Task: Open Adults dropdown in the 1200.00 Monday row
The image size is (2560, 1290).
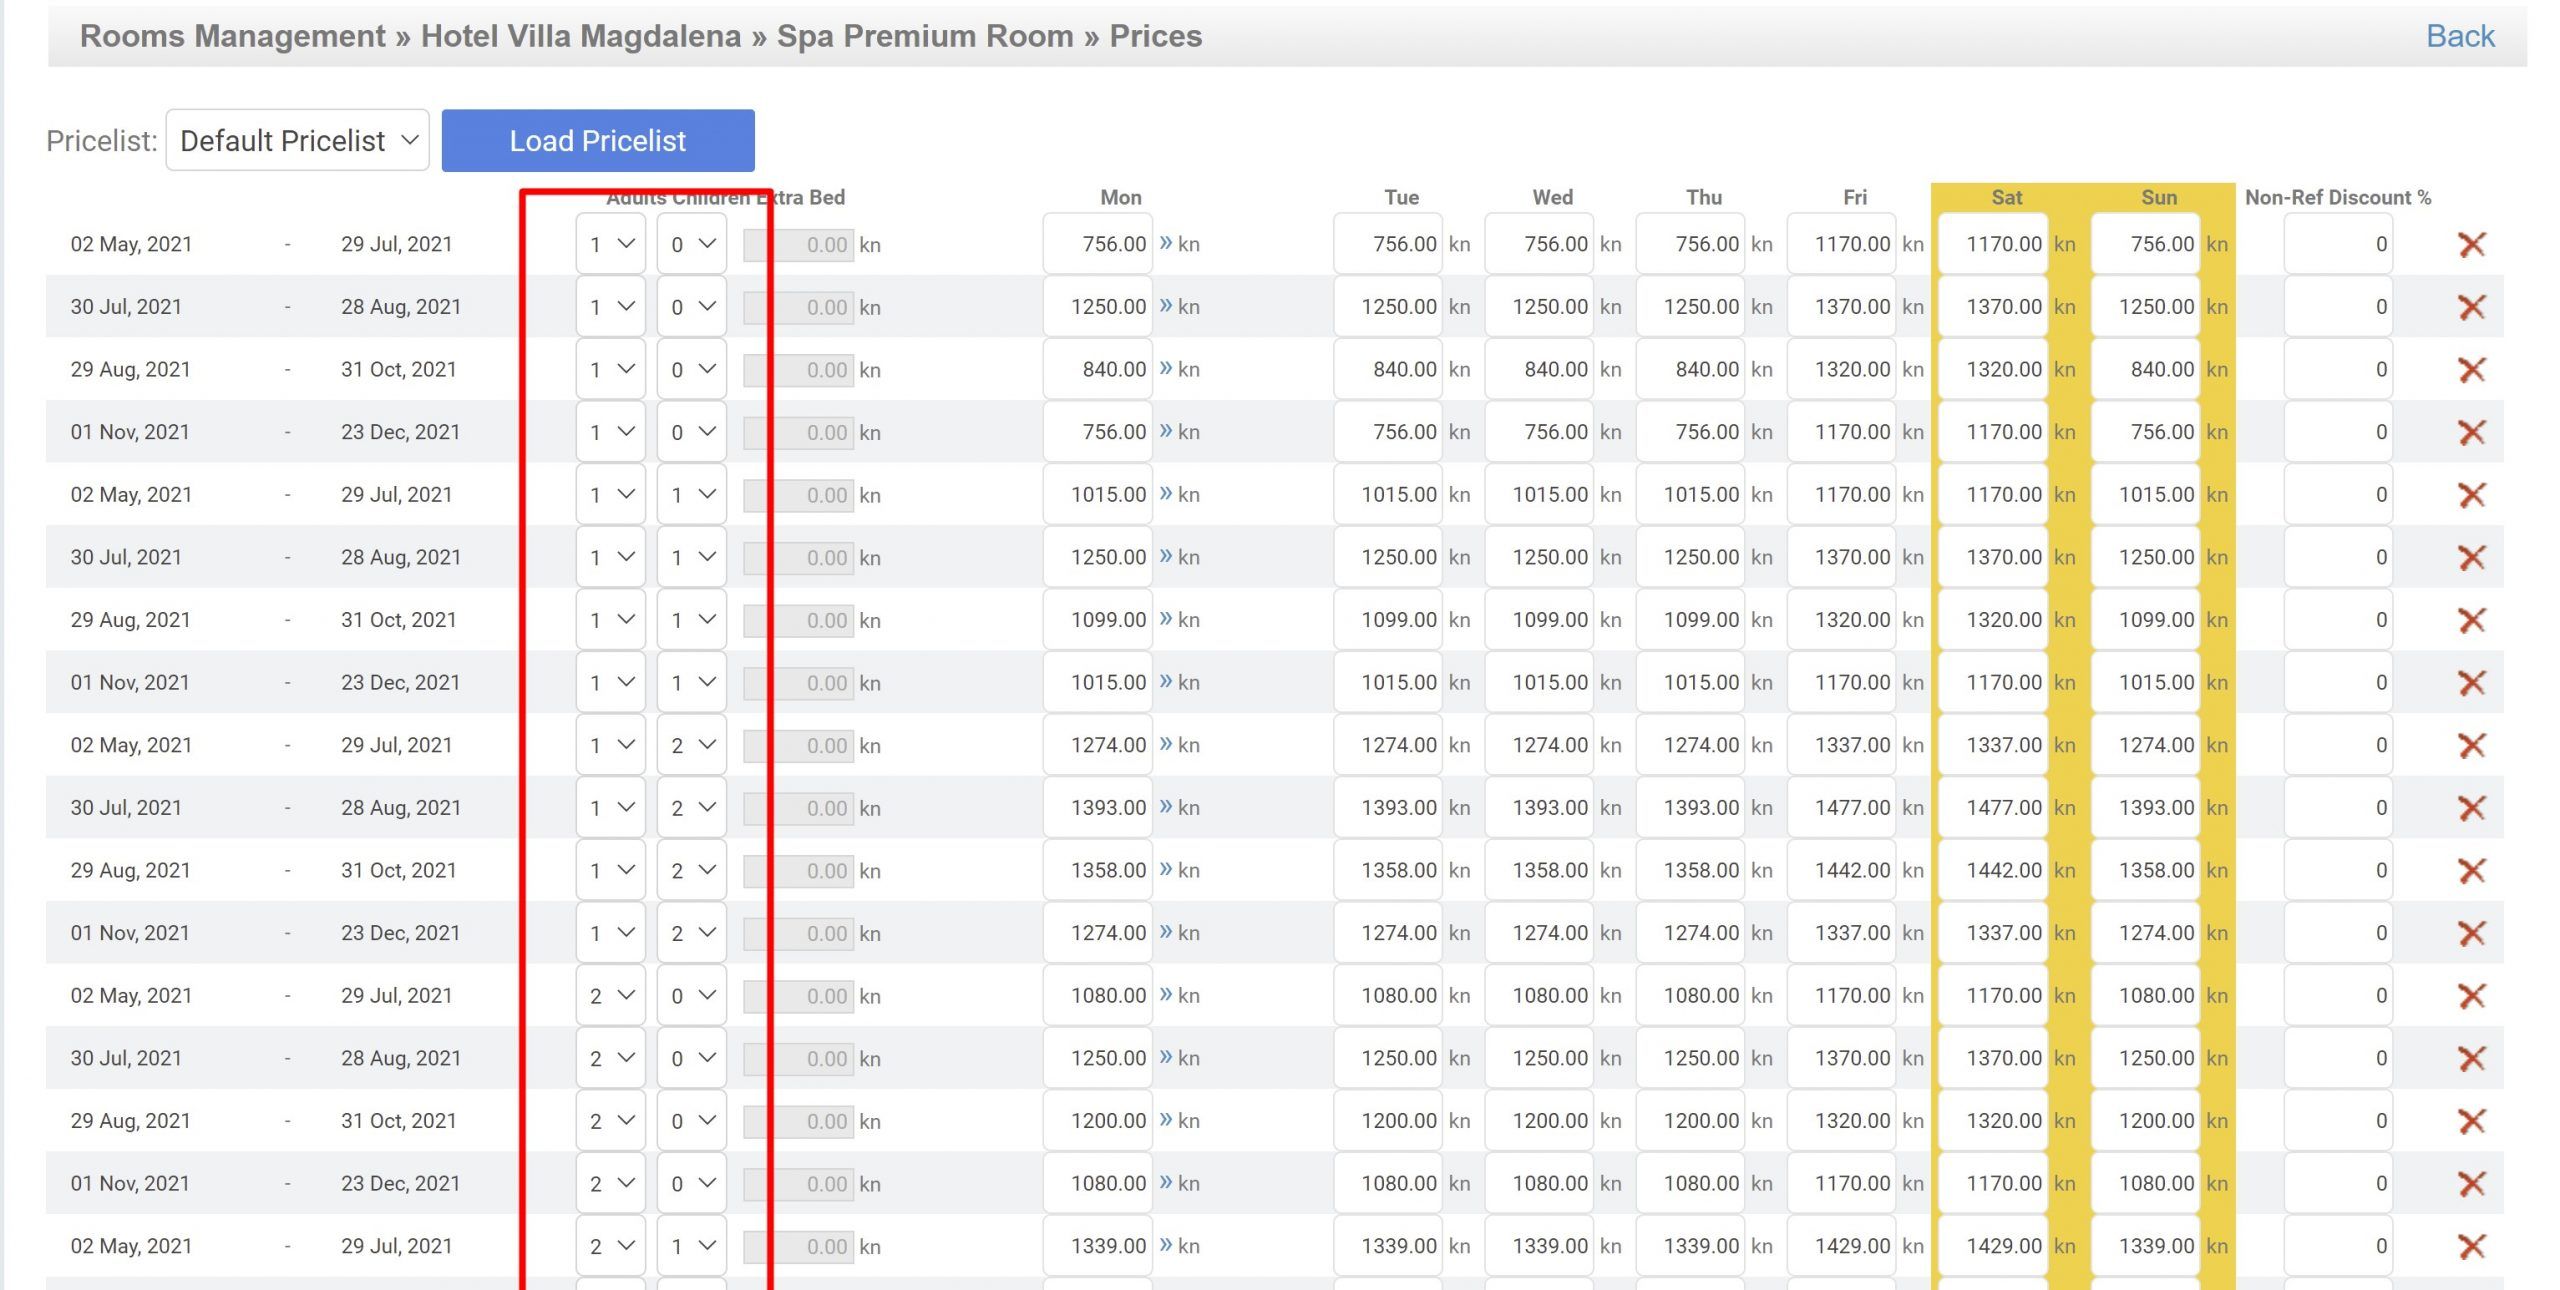Action: point(611,1121)
